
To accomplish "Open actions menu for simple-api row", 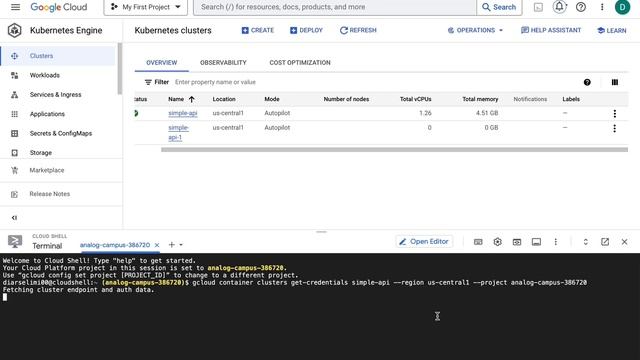I will pos(615,114).
